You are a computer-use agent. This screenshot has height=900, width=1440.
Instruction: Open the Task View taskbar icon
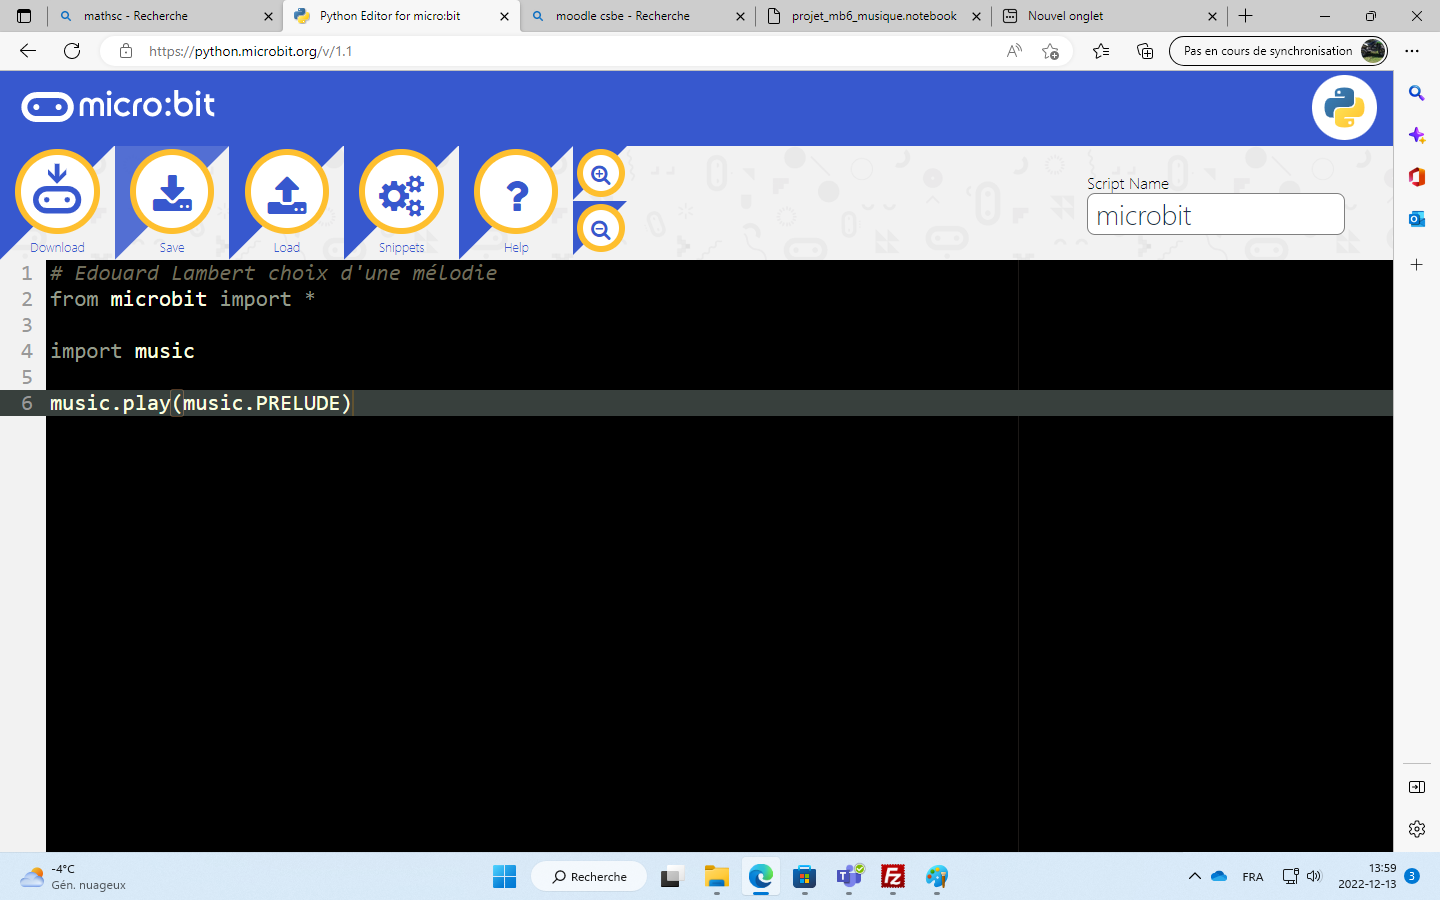click(671, 877)
